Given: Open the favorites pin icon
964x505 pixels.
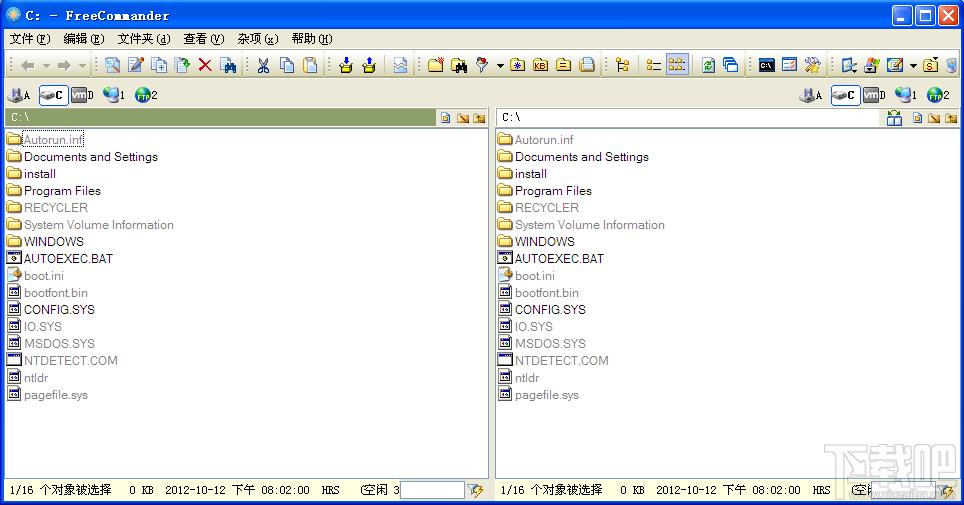Looking at the screenshot, I should point(483,65).
